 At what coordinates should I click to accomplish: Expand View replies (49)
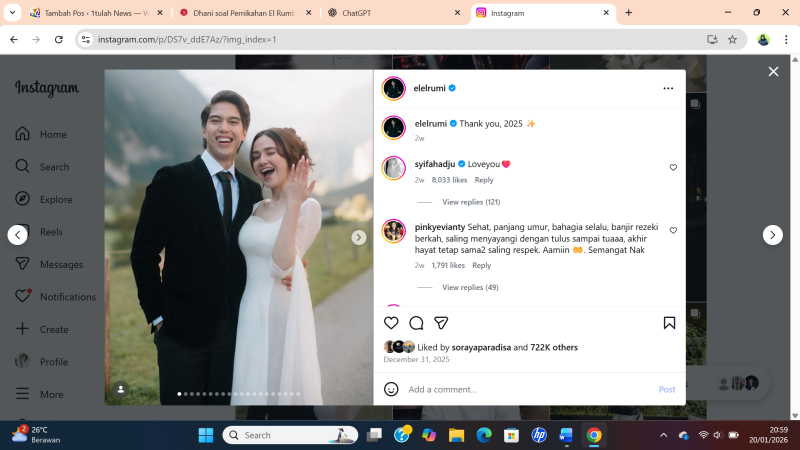(x=470, y=287)
